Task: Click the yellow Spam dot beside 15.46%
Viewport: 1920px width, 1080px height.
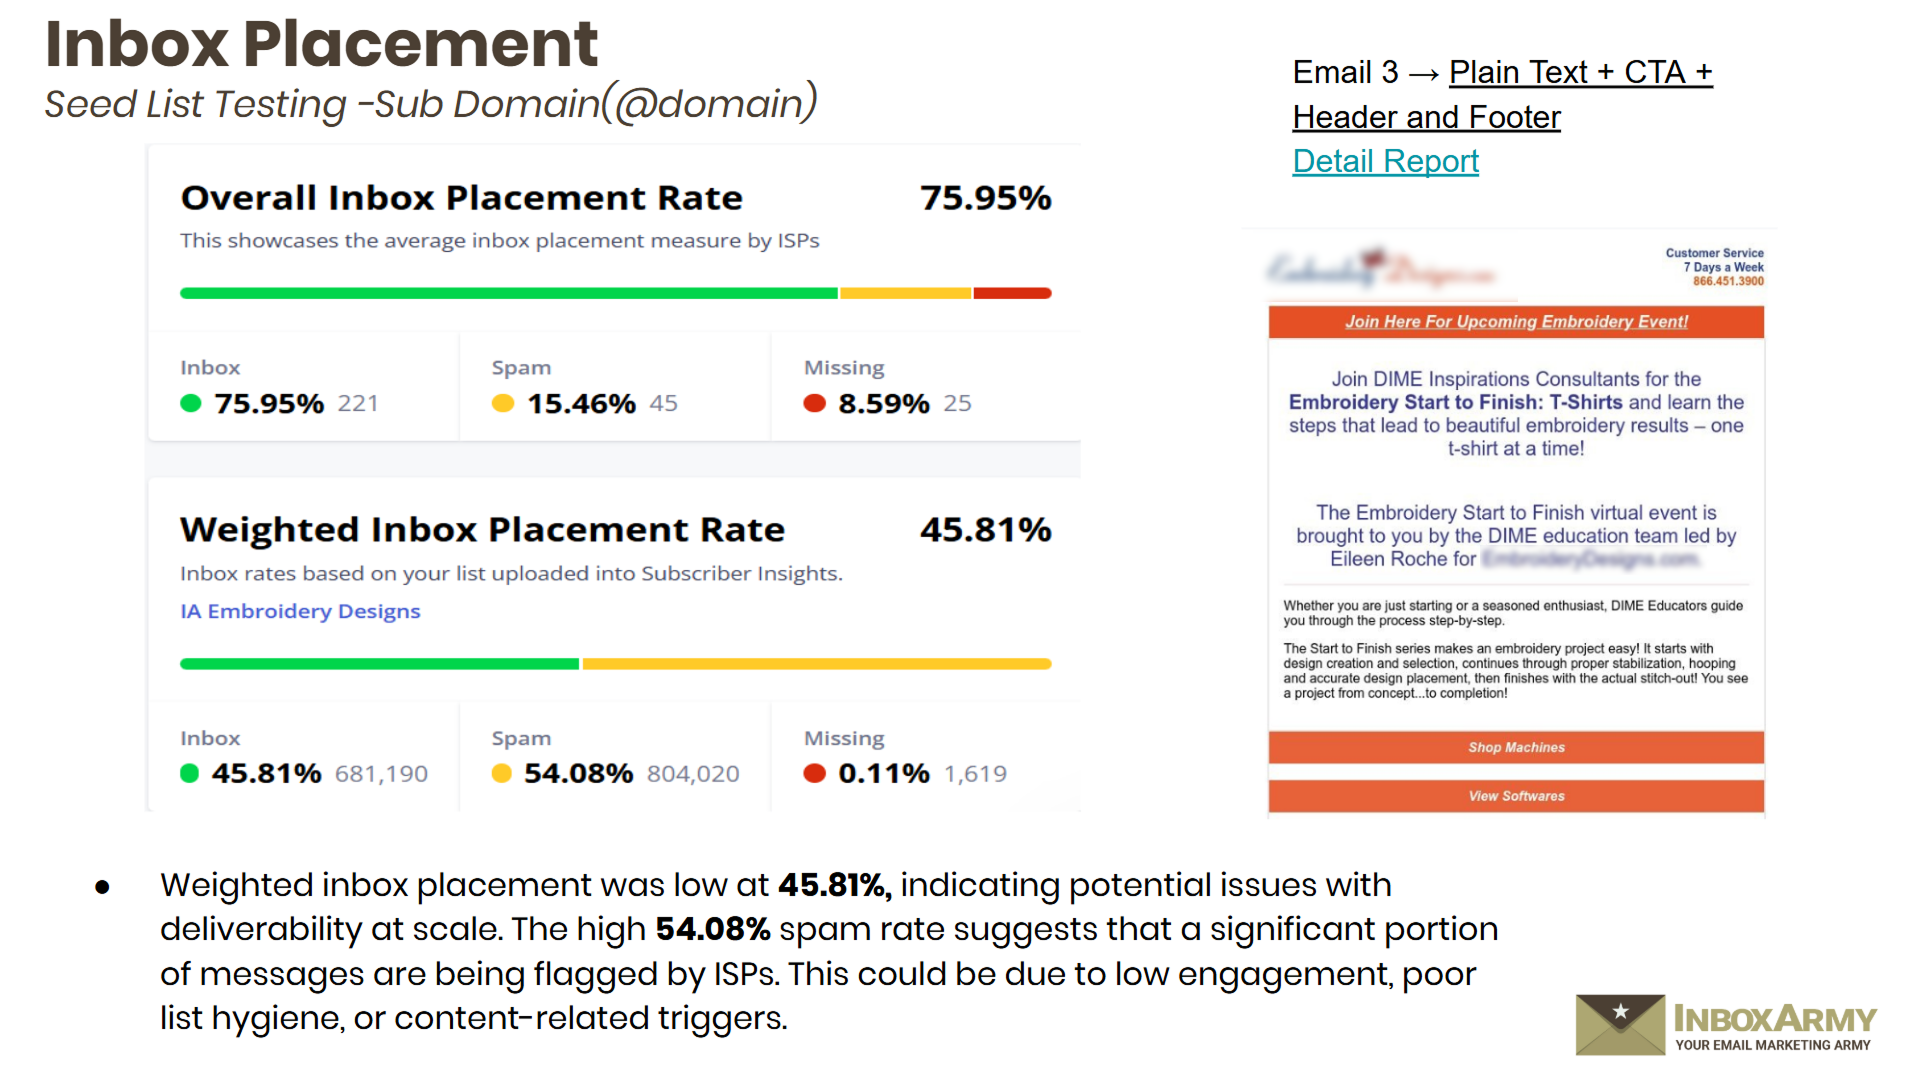Action: coord(503,403)
